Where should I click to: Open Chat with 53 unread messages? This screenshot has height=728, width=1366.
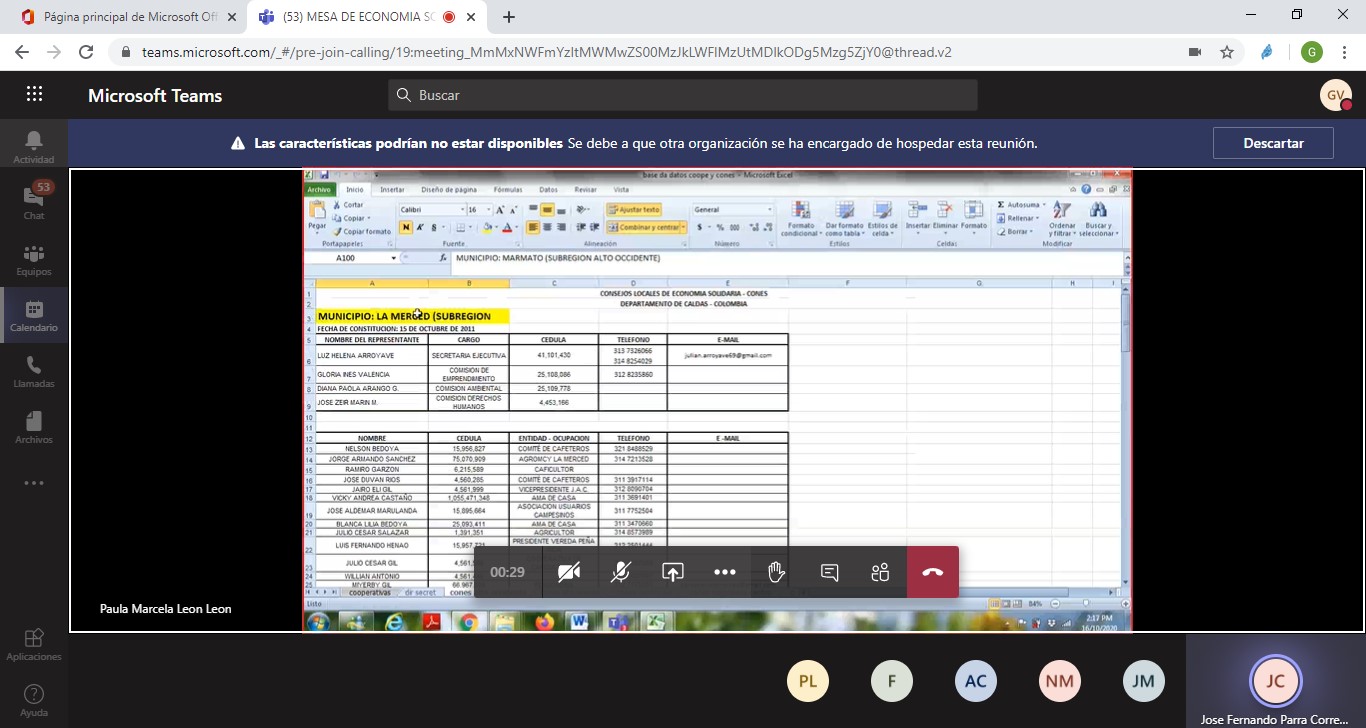34,202
